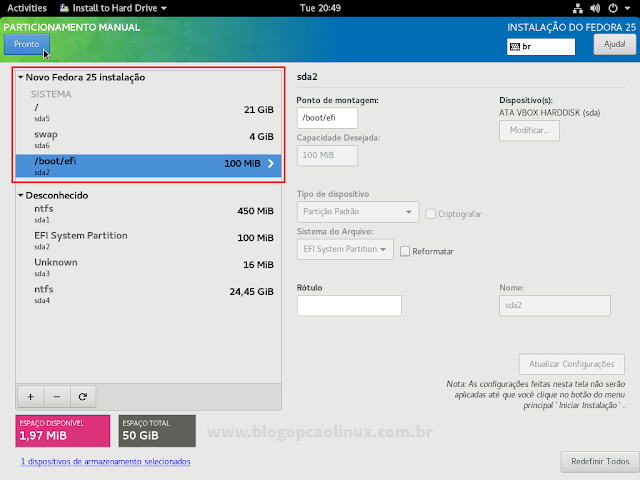Select the ntfs sda4 24,45 GiB partition
This screenshot has height=480, width=640.
[x=149, y=295]
